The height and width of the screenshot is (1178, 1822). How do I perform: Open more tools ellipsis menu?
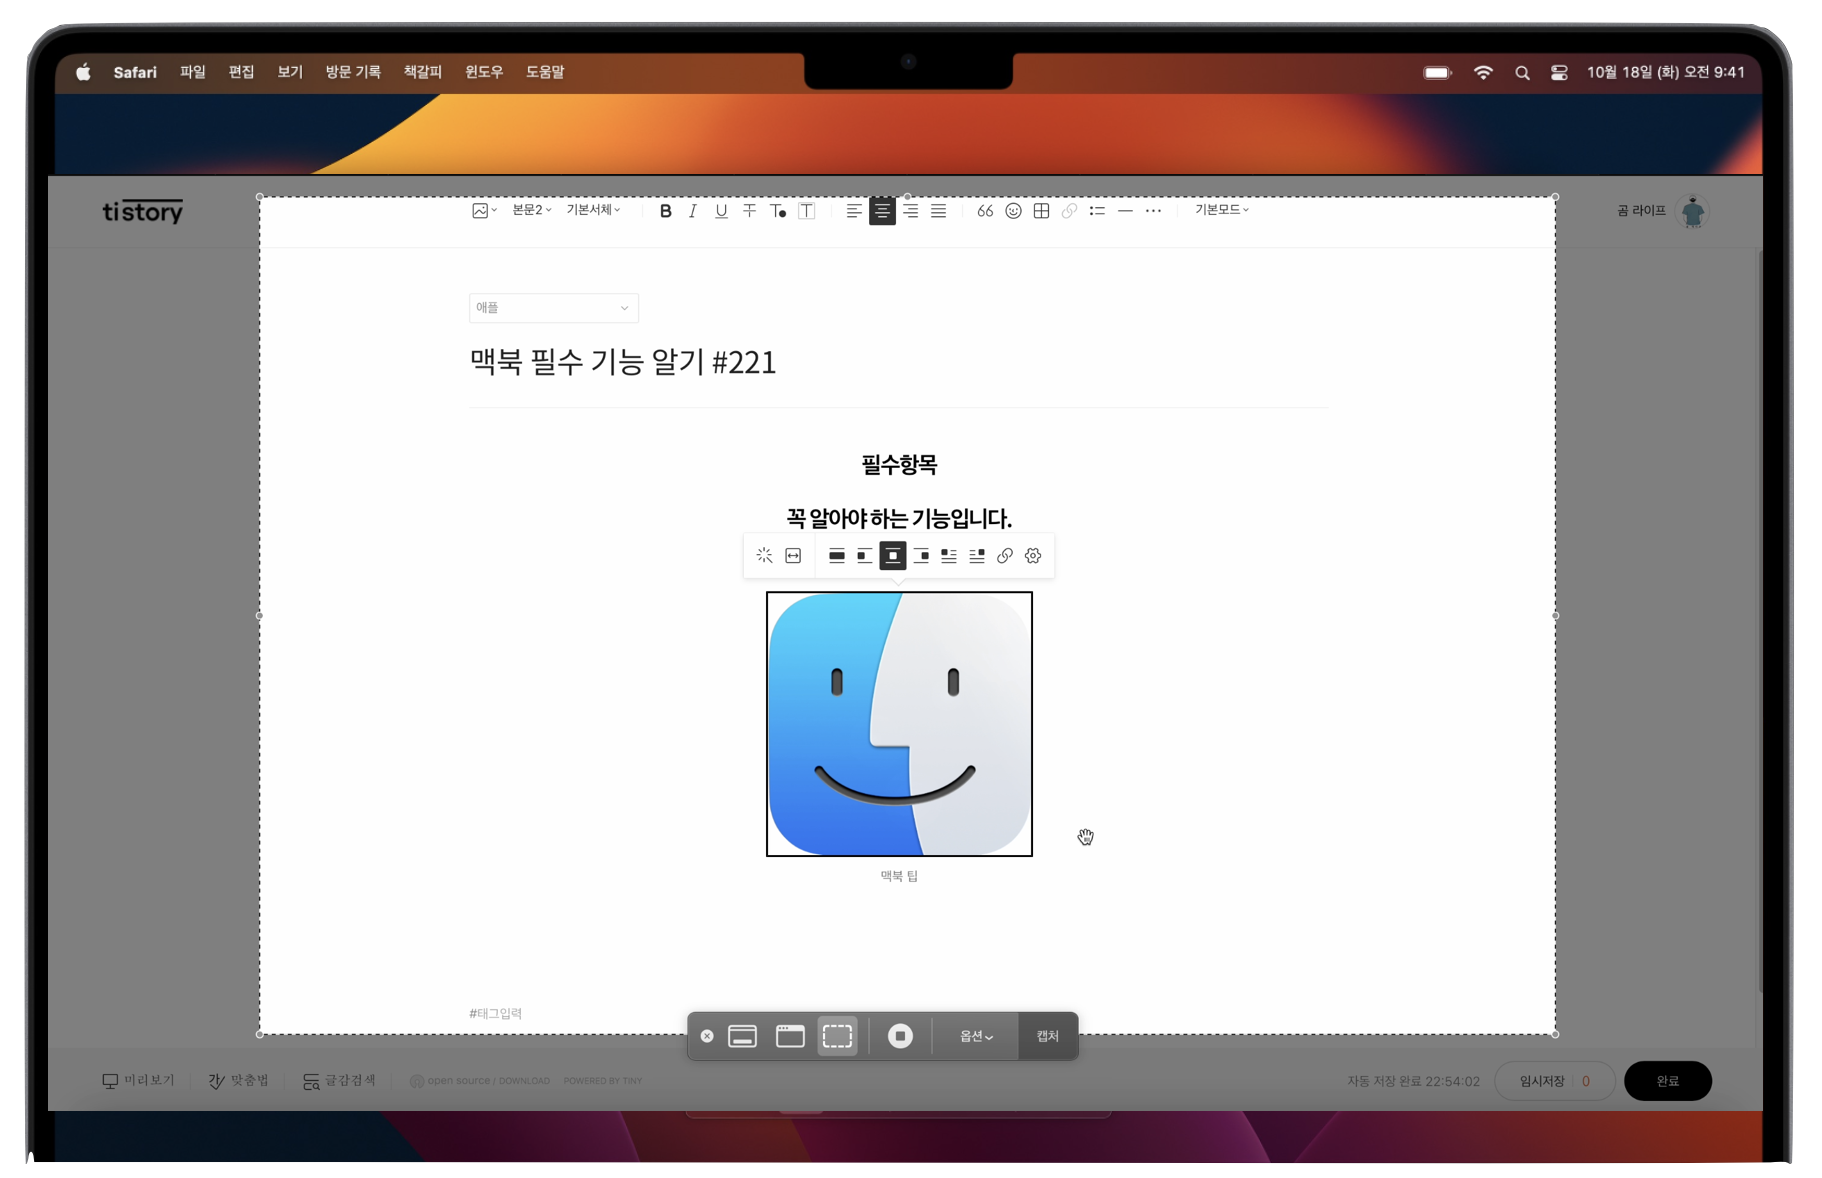click(1153, 211)
